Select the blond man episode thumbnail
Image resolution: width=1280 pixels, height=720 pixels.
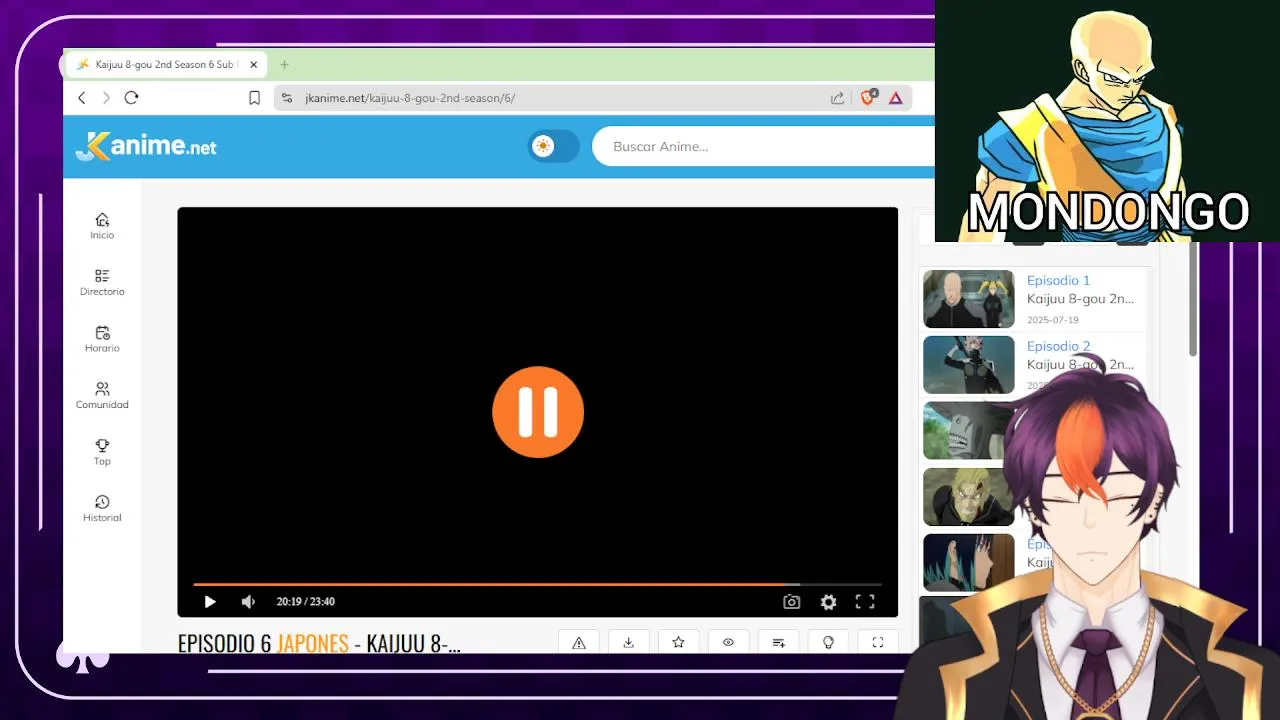(x=964, y=497)
